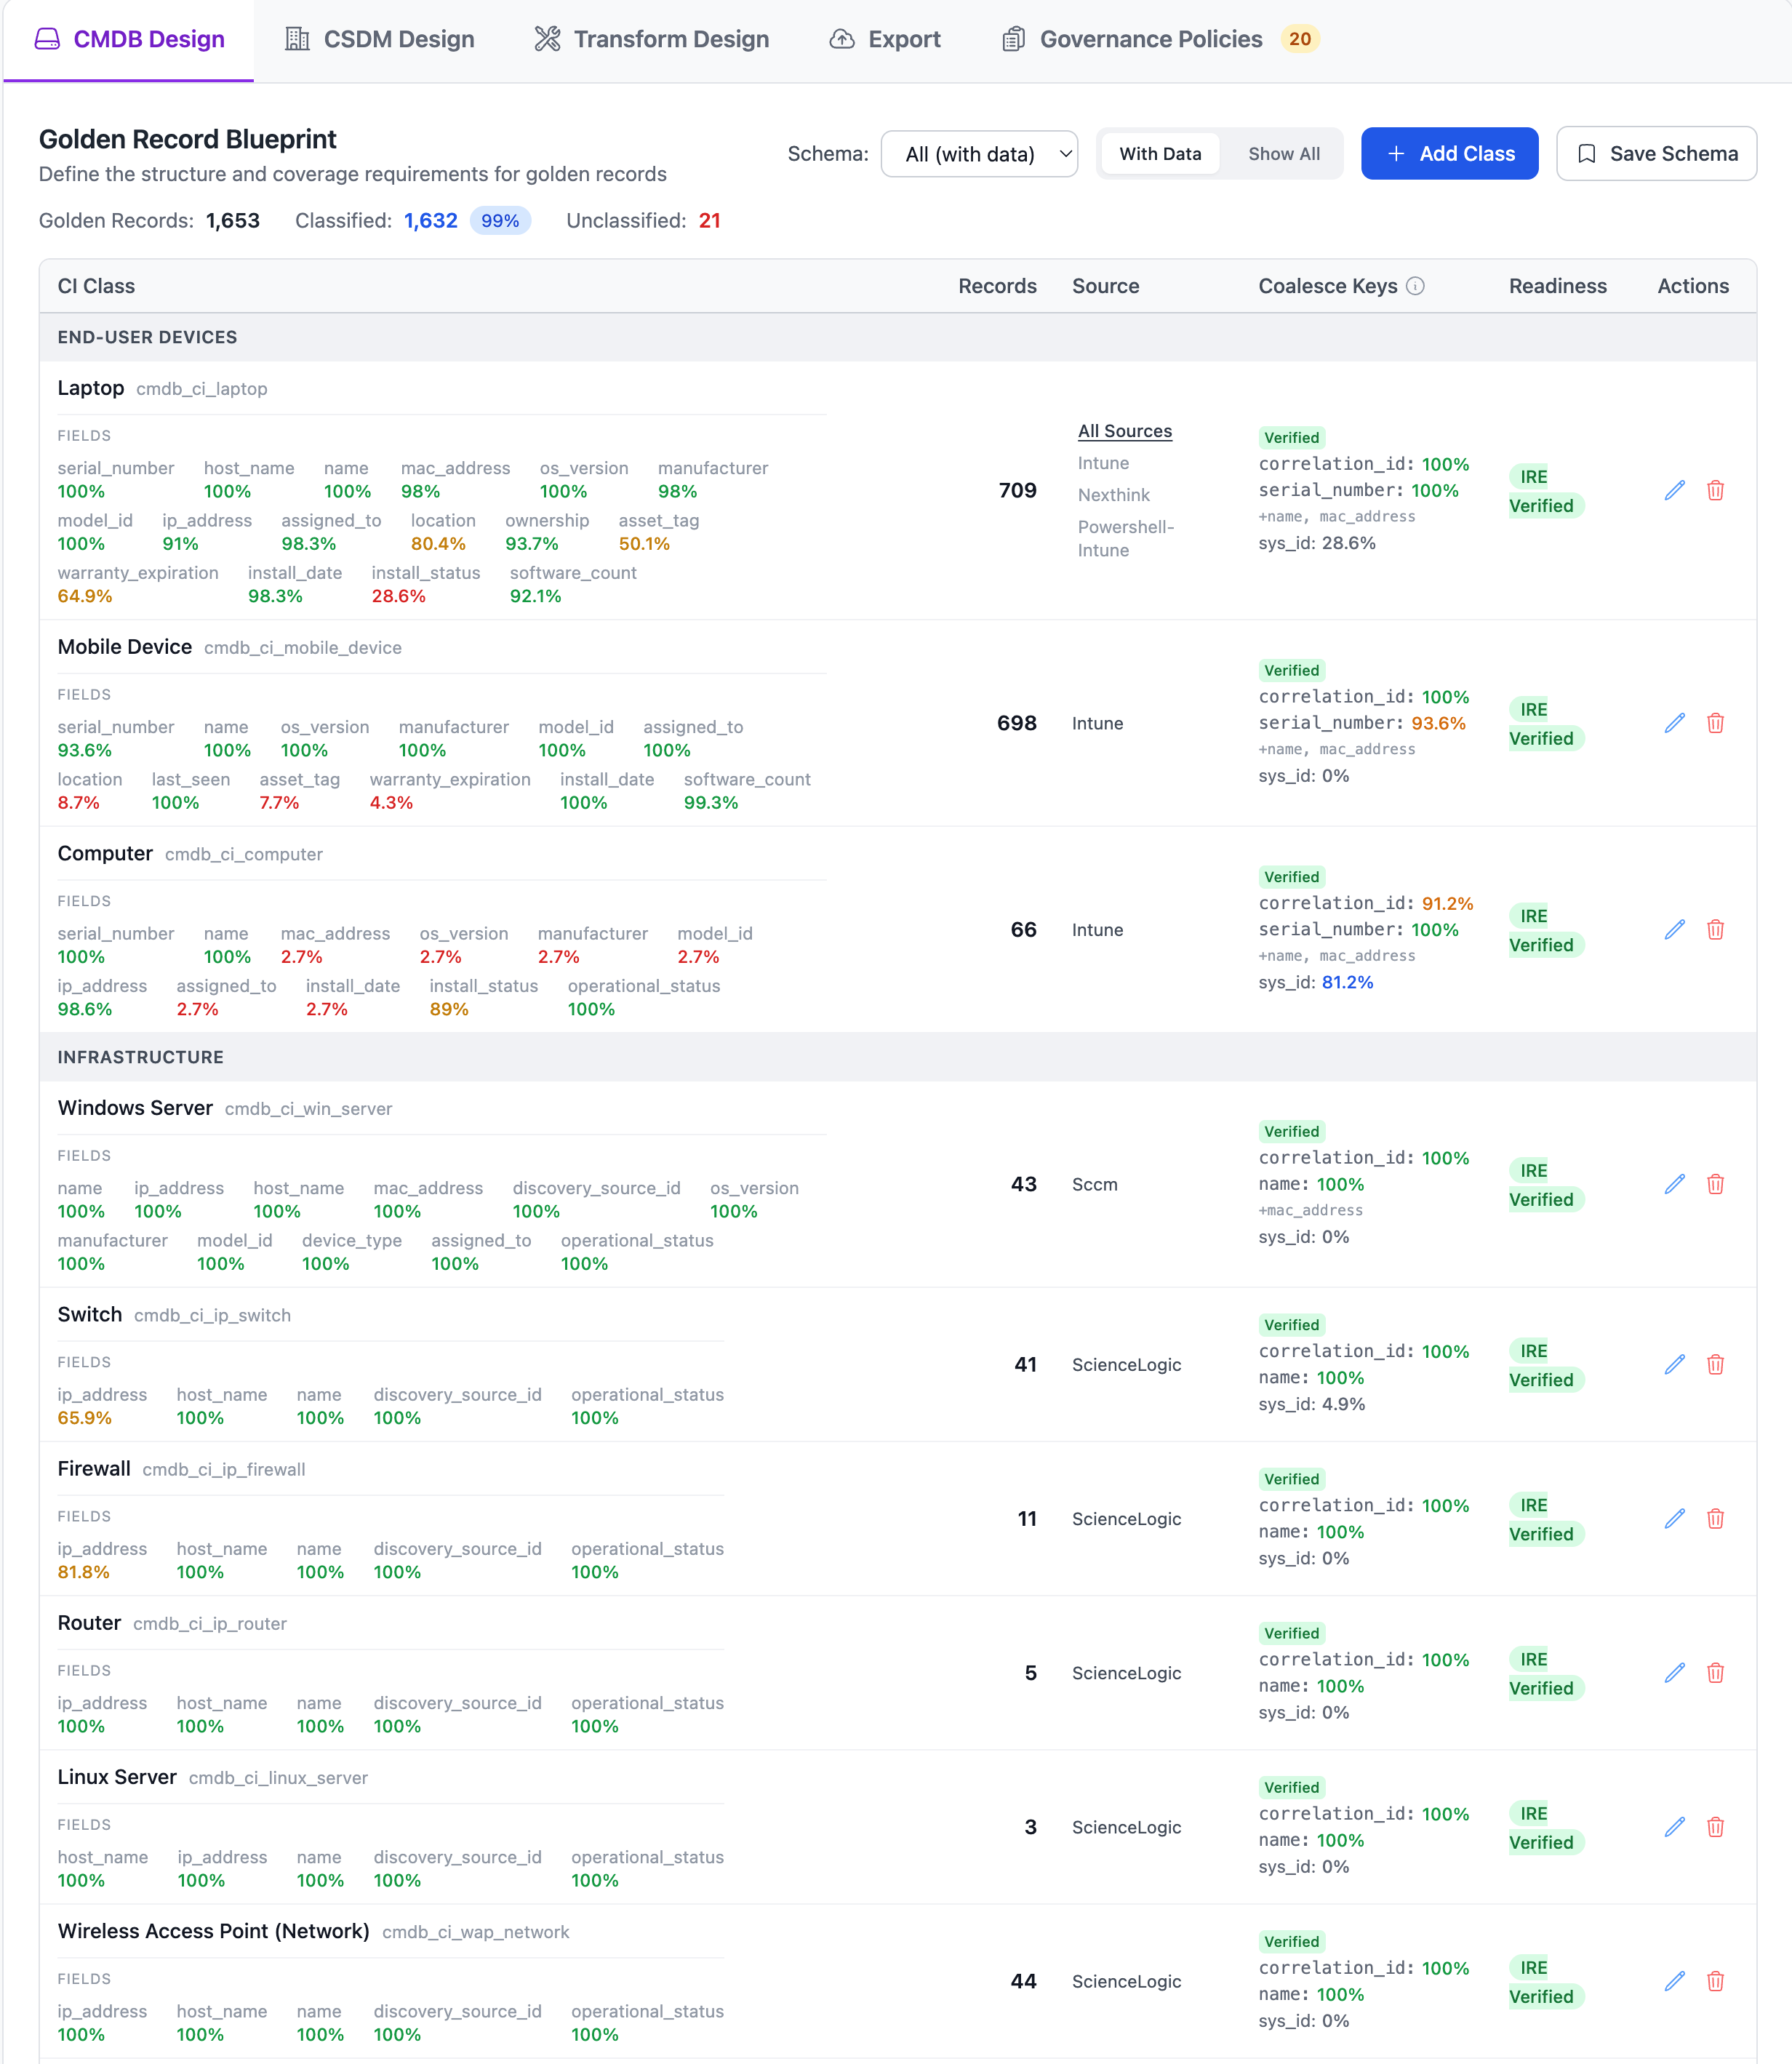Switch to the Transform Design tab
Image resolution: width=1792 pixels, height=2064 pixels.
click(652, 39)
